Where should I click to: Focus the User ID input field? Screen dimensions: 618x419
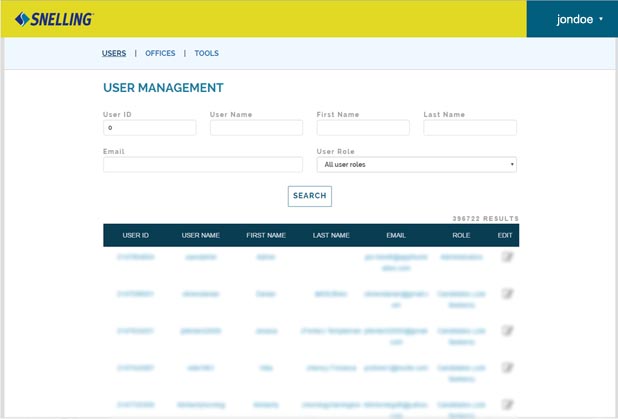point(149,128)
